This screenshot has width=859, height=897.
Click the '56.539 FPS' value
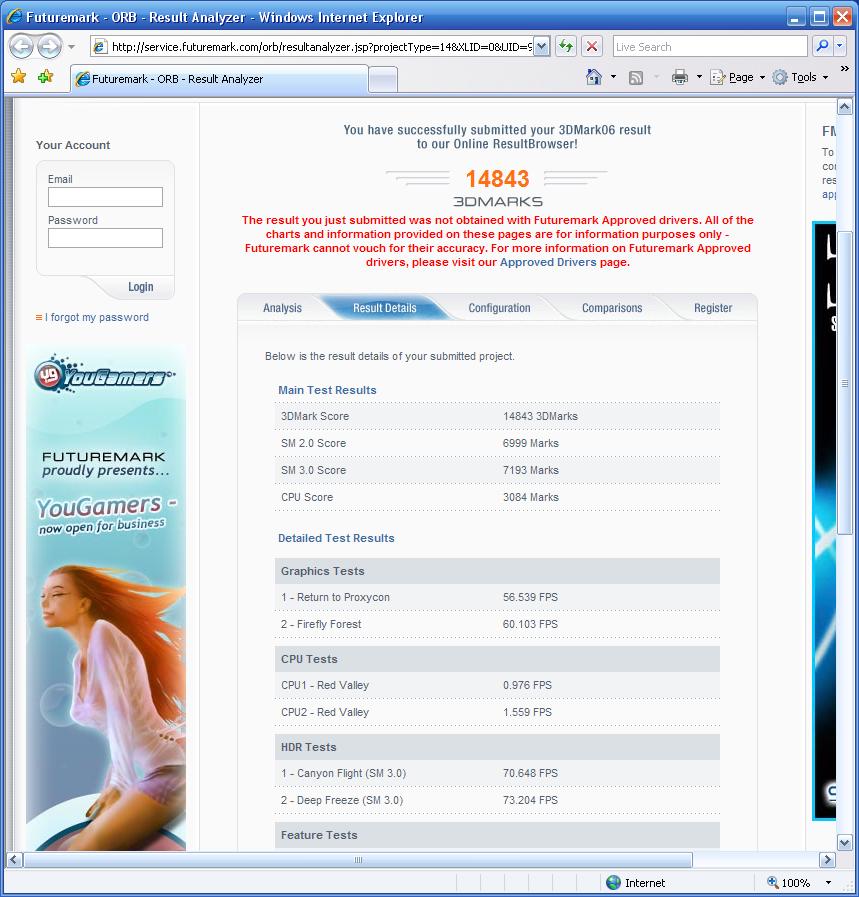[x=530, y=597]
